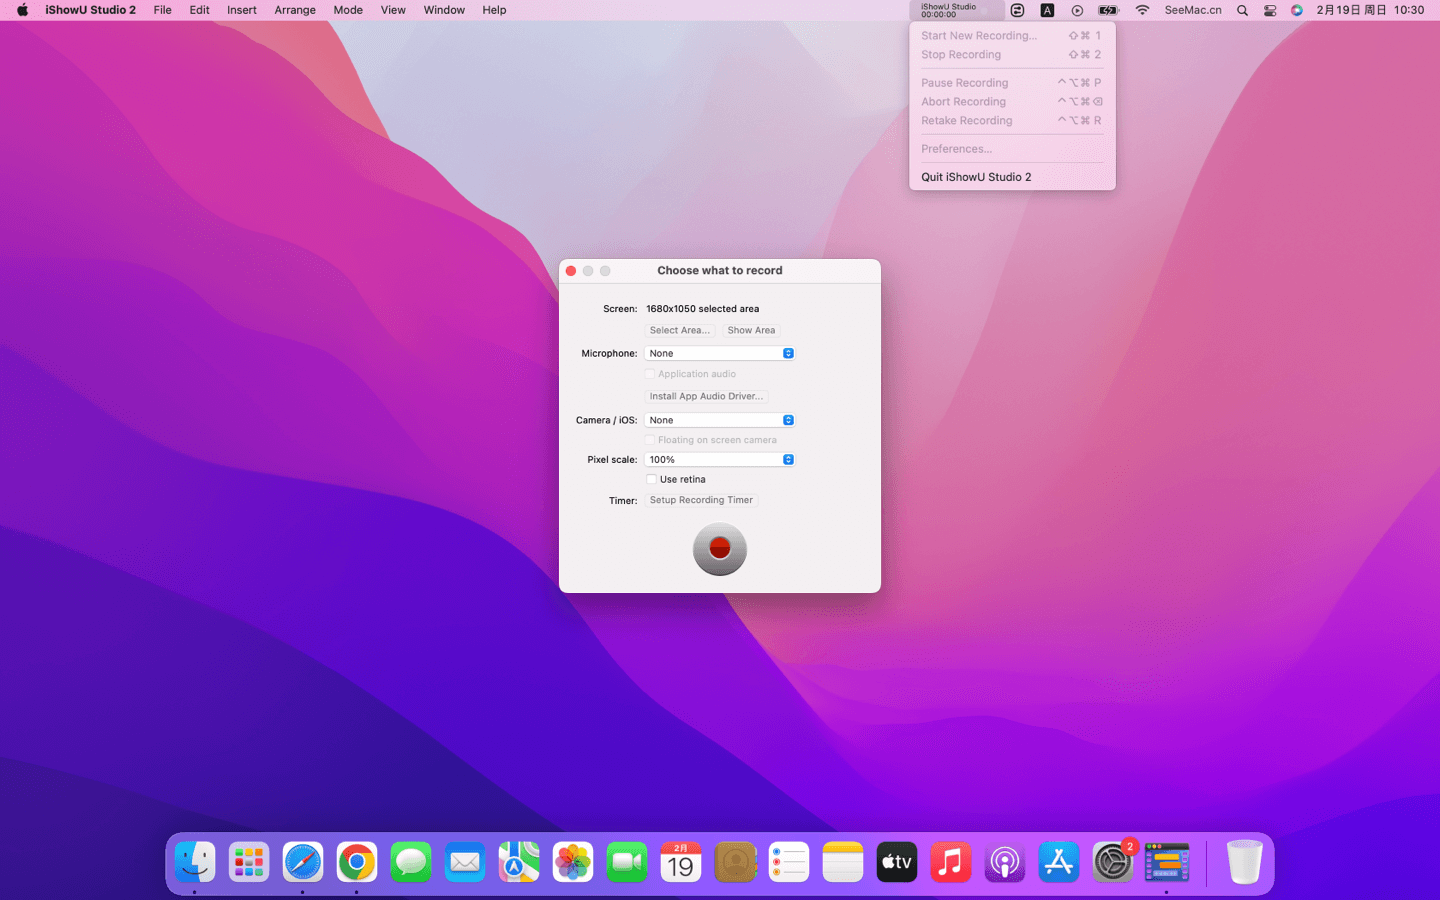Screen dimensions: 1440x900
Task: Open Spotlight search in the menu bar
Action: [x=1242, y=10]
